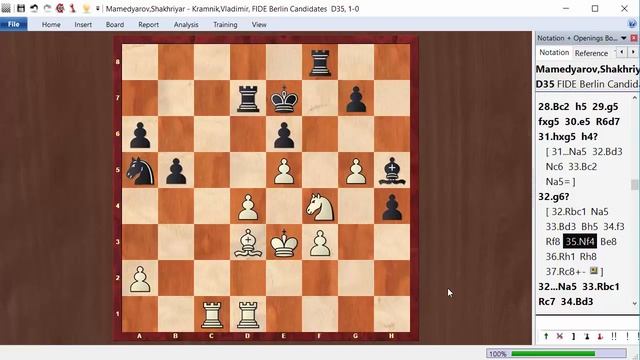Viewport: 640px width, 360px height.
Task: Annotate move with double exclamation !!
Action: (x=614, y=336)
